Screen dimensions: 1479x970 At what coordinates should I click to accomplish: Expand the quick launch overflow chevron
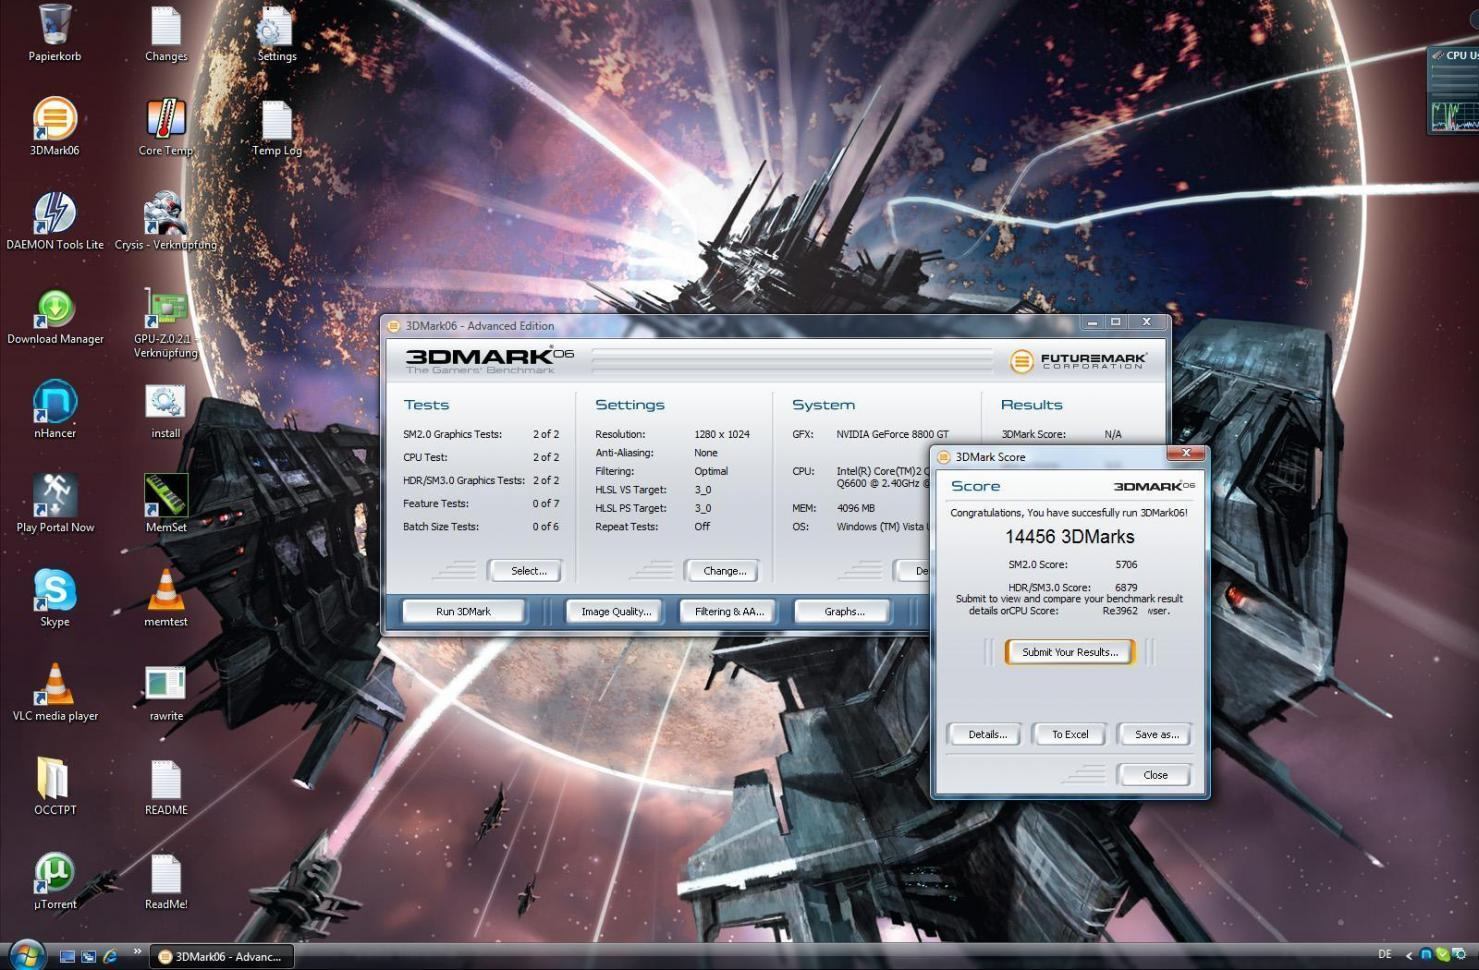pyautogui.click(x=137, y=952)
